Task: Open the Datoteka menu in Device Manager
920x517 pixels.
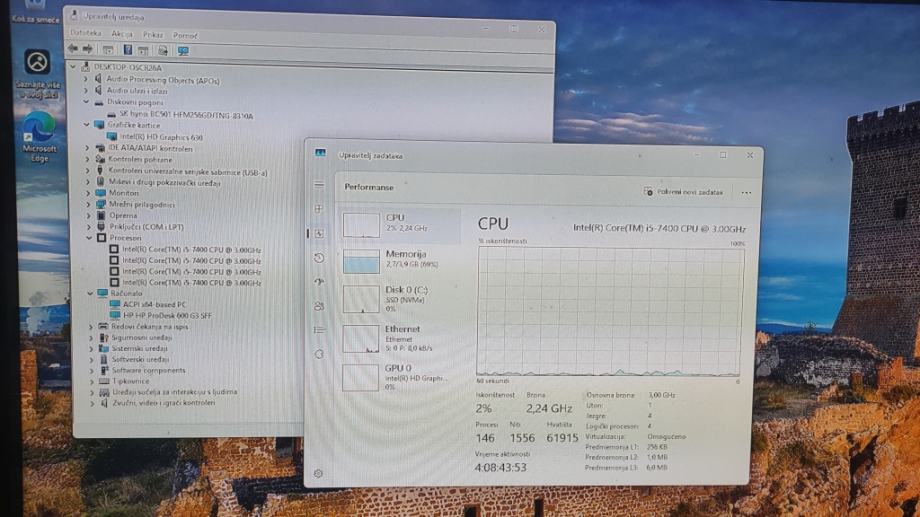Action: pos(86,33)
